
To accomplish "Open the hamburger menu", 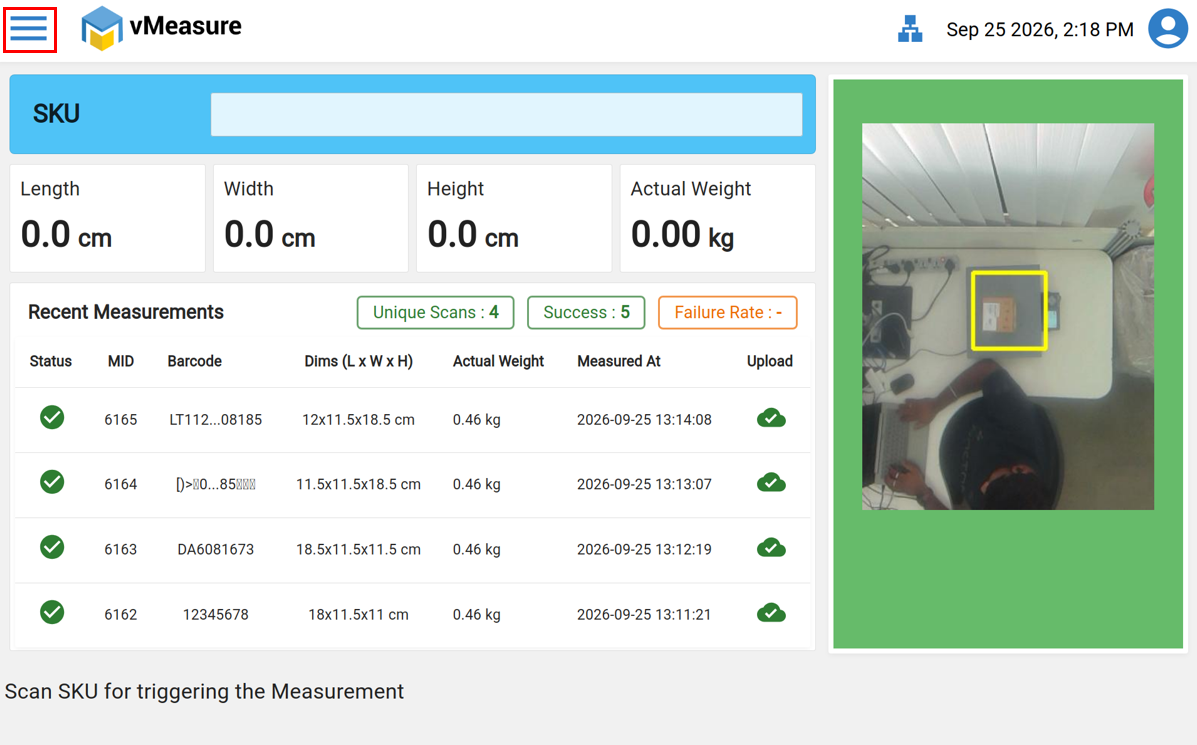I will [30, 30].
